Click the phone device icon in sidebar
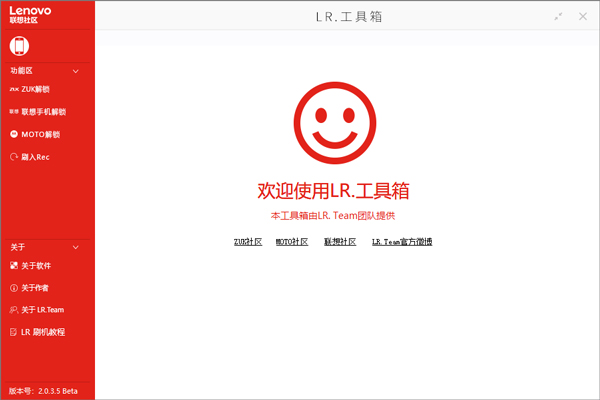 19,46
